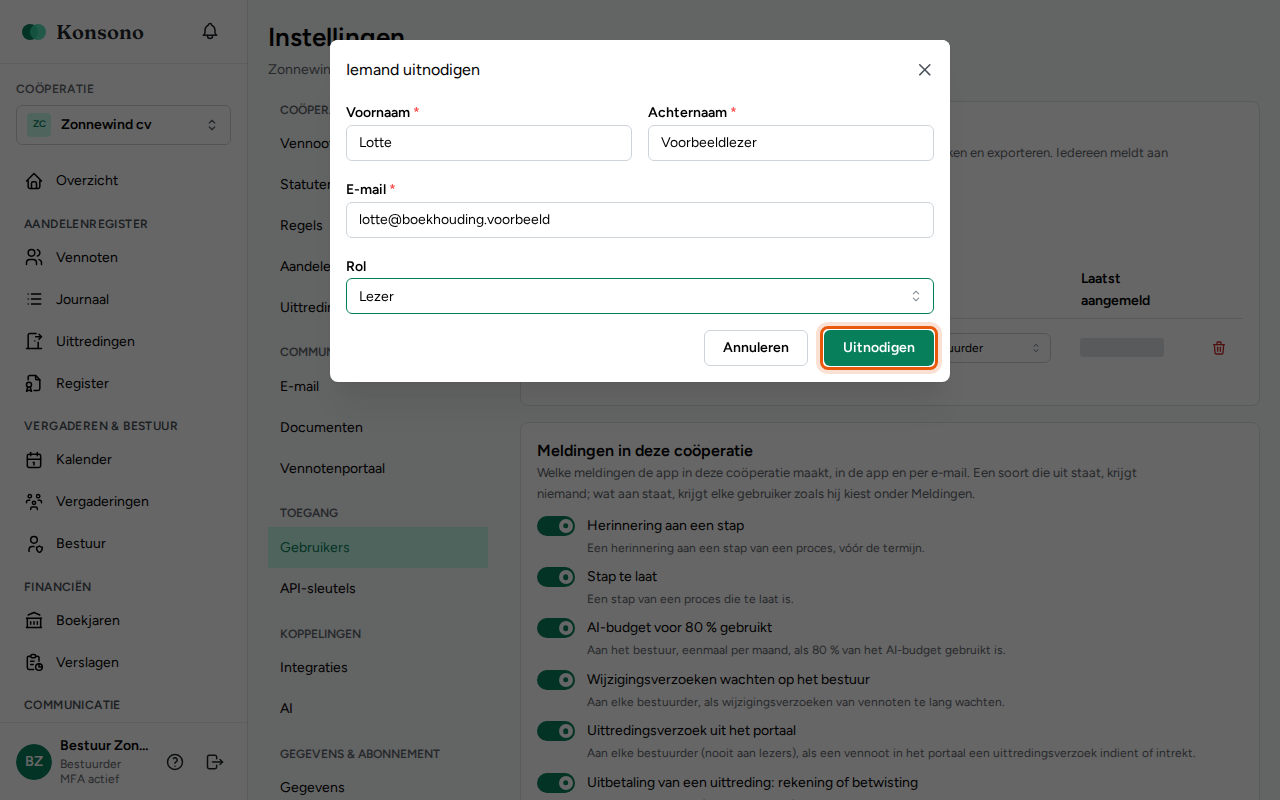Open Integraties settings section
Viewport: 1280px width, 800px height.
click(378, 668)
